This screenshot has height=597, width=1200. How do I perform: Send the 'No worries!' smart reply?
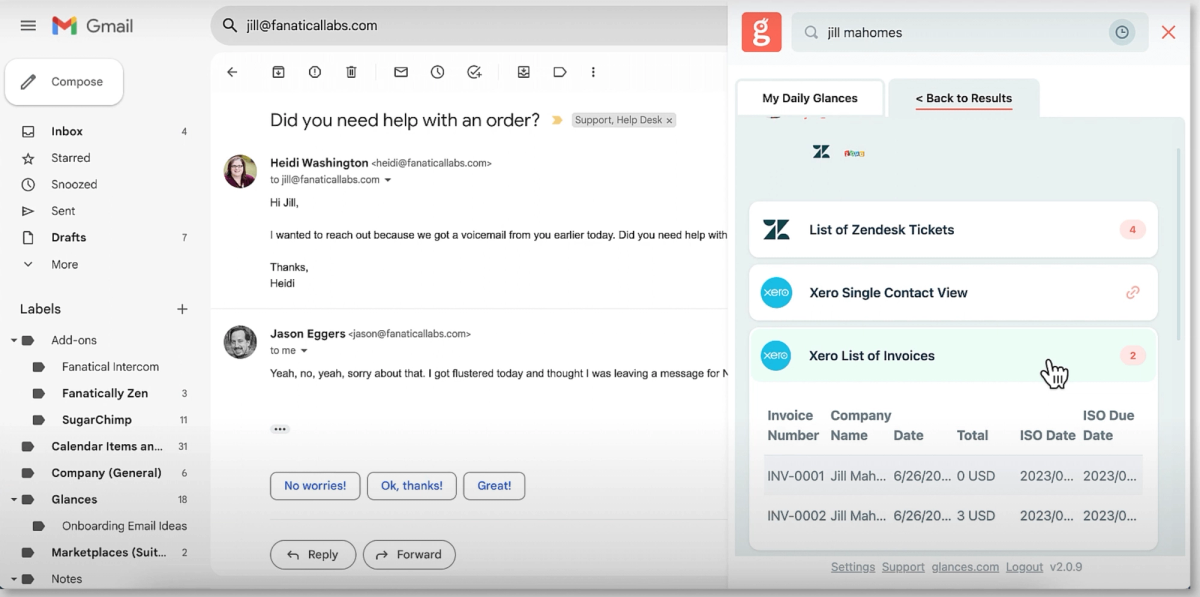315,486
